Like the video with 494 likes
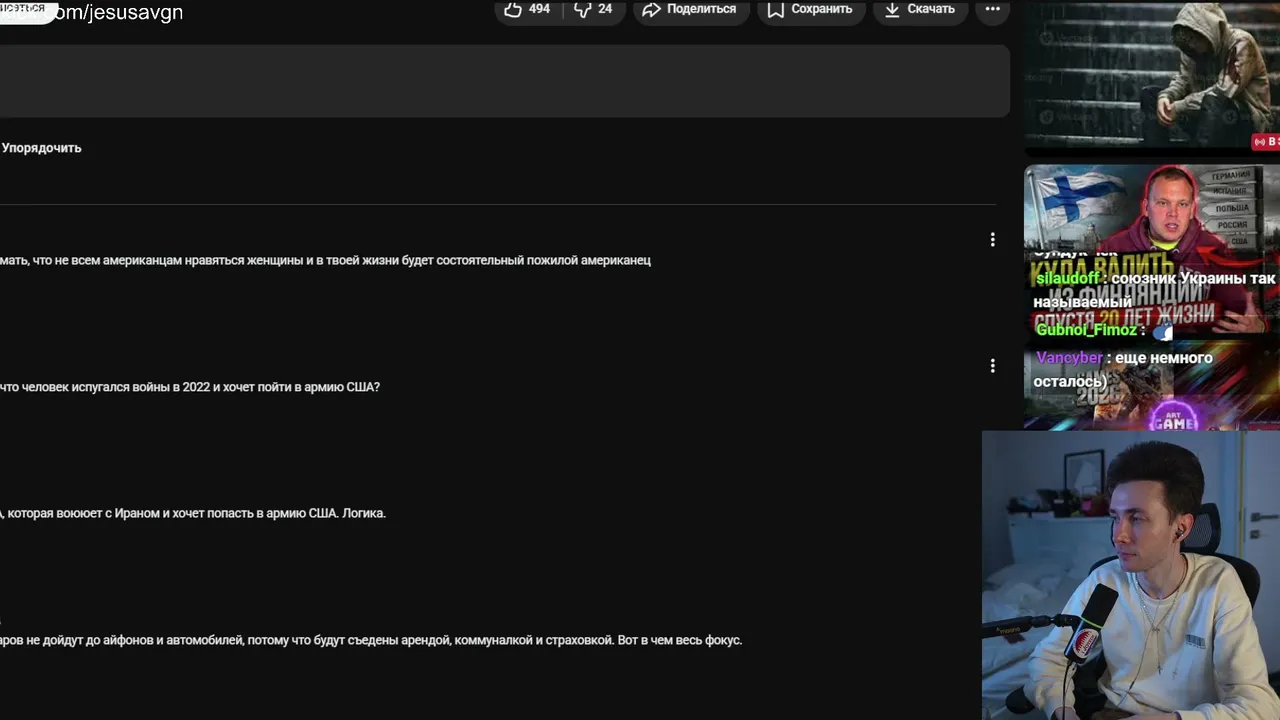Image resolution: width=1280 pixels, height=720 pixels. [x=529, y=9]
